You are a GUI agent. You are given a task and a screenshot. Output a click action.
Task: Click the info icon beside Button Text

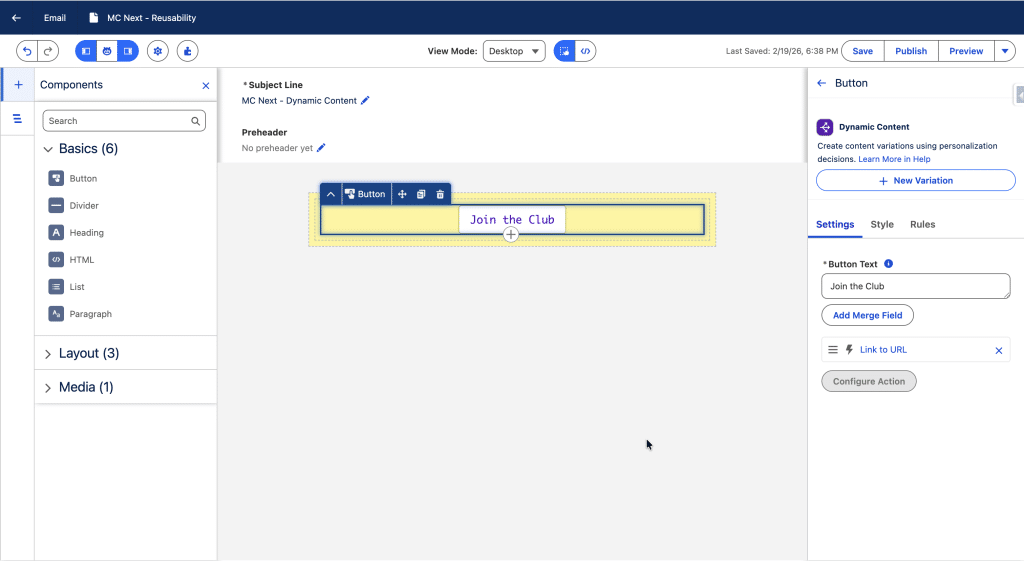click(889, 264)
